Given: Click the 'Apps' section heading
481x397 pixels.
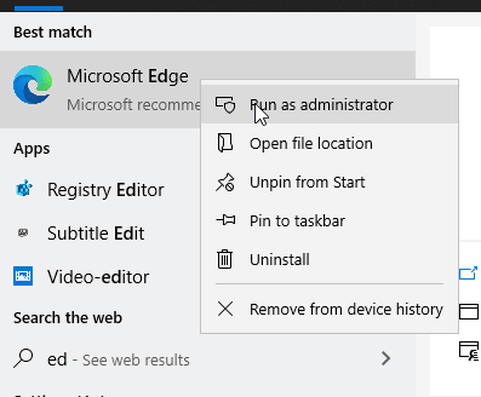Looking at the screenshot, I should [x=32, y=149].
